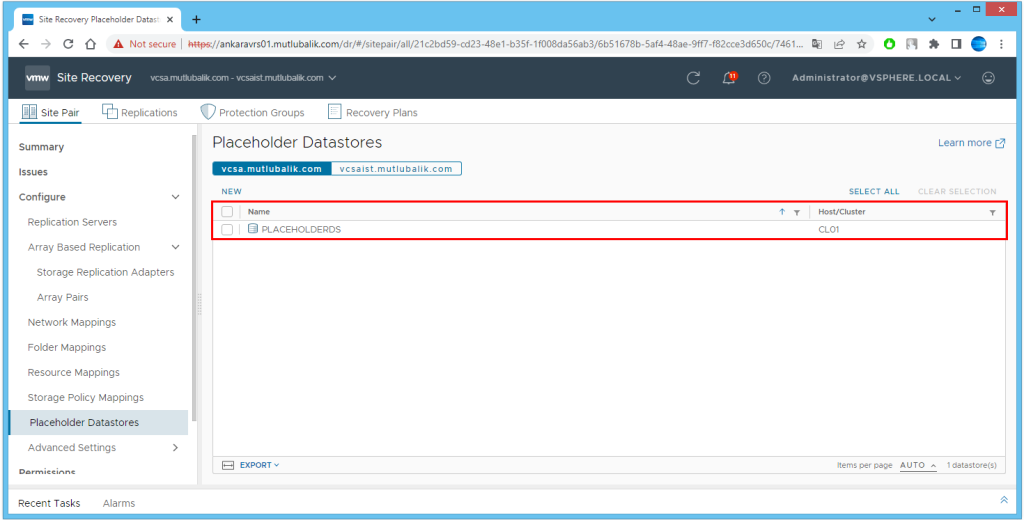Open the help question mark icon

(x=764, y=78)
